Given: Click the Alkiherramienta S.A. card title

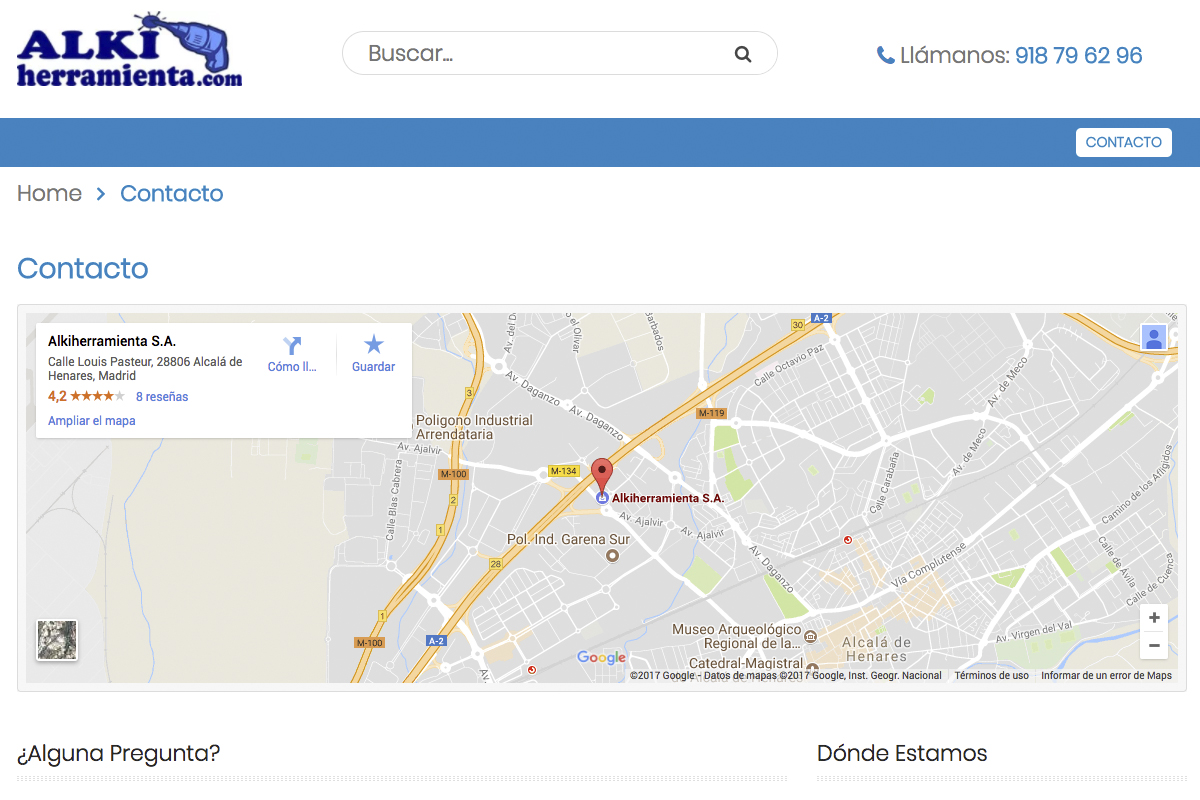Looking at the screenshot, I should 112,342.
